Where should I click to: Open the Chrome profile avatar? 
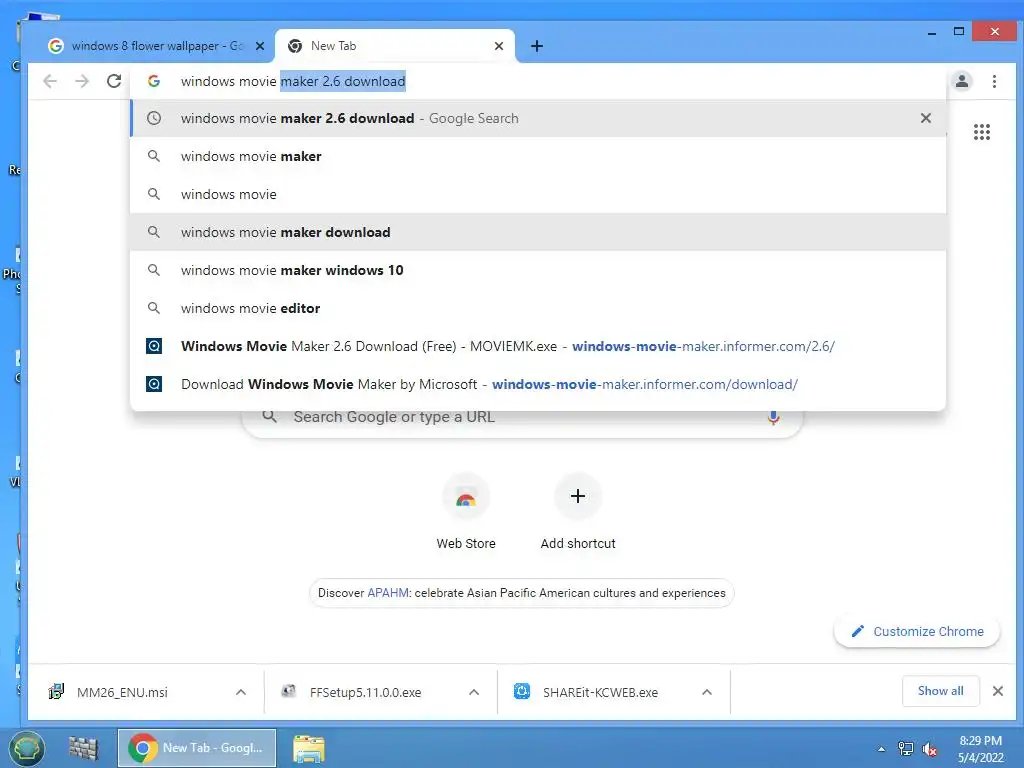(962, 81)
